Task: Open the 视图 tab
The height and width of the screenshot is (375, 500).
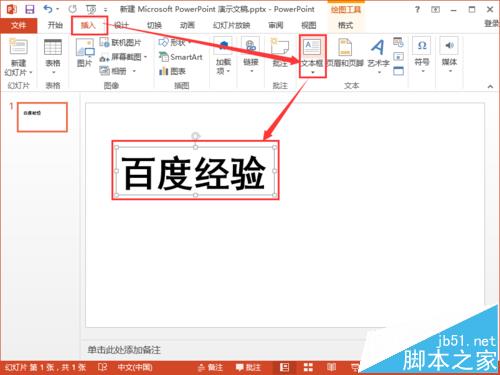Action: pos(308,25)
